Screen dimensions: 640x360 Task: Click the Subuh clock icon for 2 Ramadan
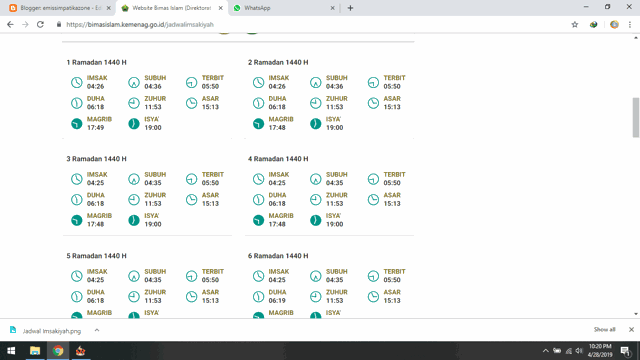(x=315, y=82)
